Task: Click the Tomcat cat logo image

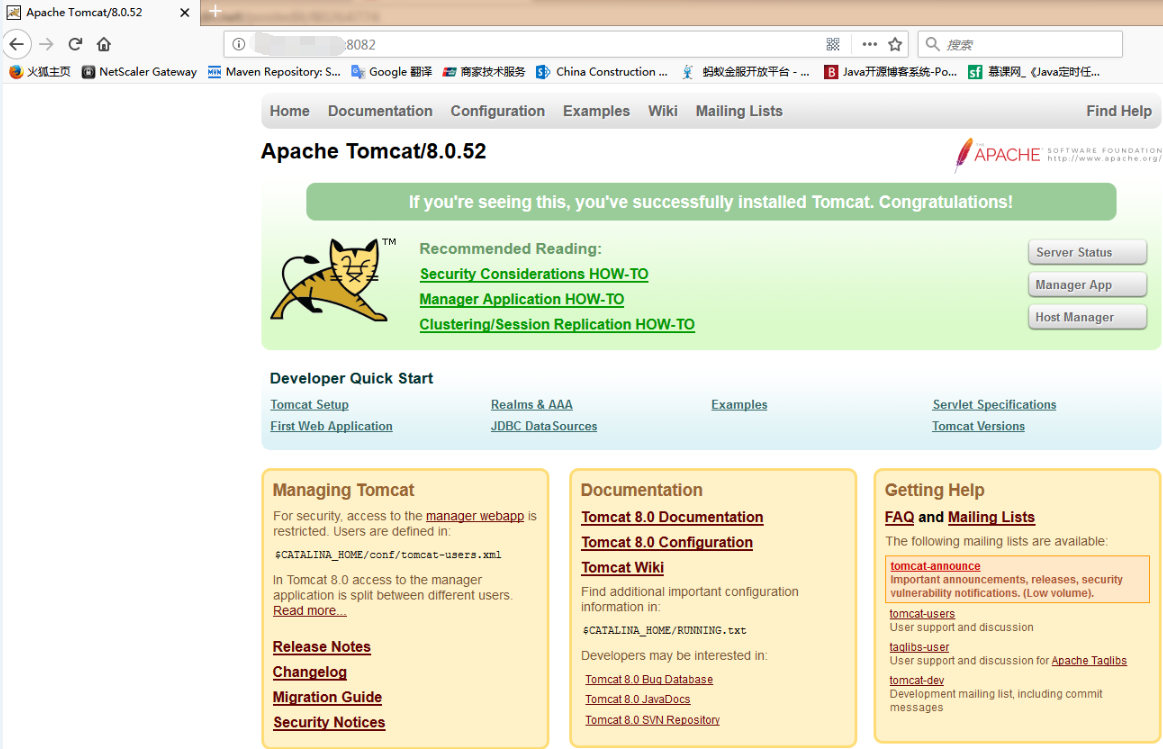Action: (x=332, y=280)
